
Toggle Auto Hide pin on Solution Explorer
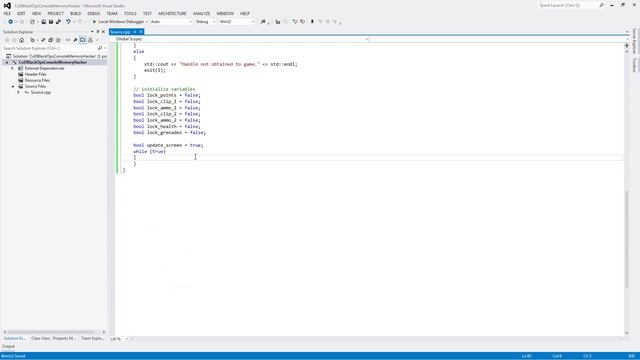(98, 31)
